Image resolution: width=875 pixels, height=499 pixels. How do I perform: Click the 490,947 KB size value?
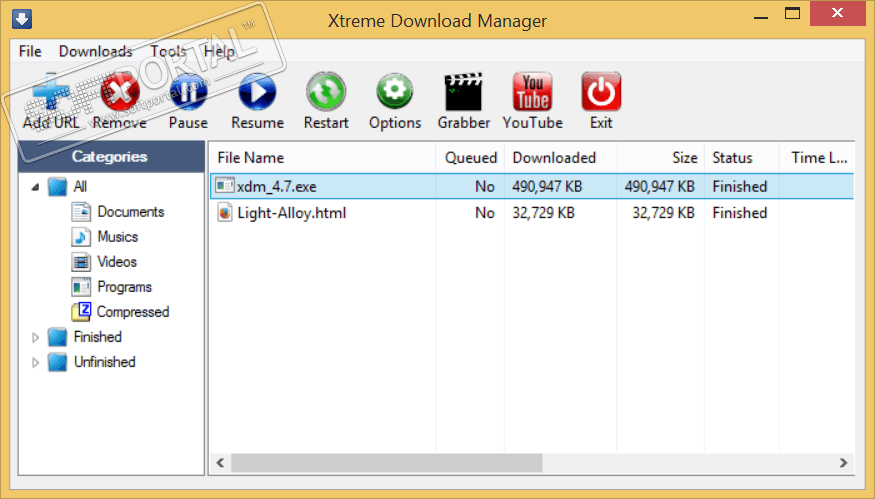(660, 186)
